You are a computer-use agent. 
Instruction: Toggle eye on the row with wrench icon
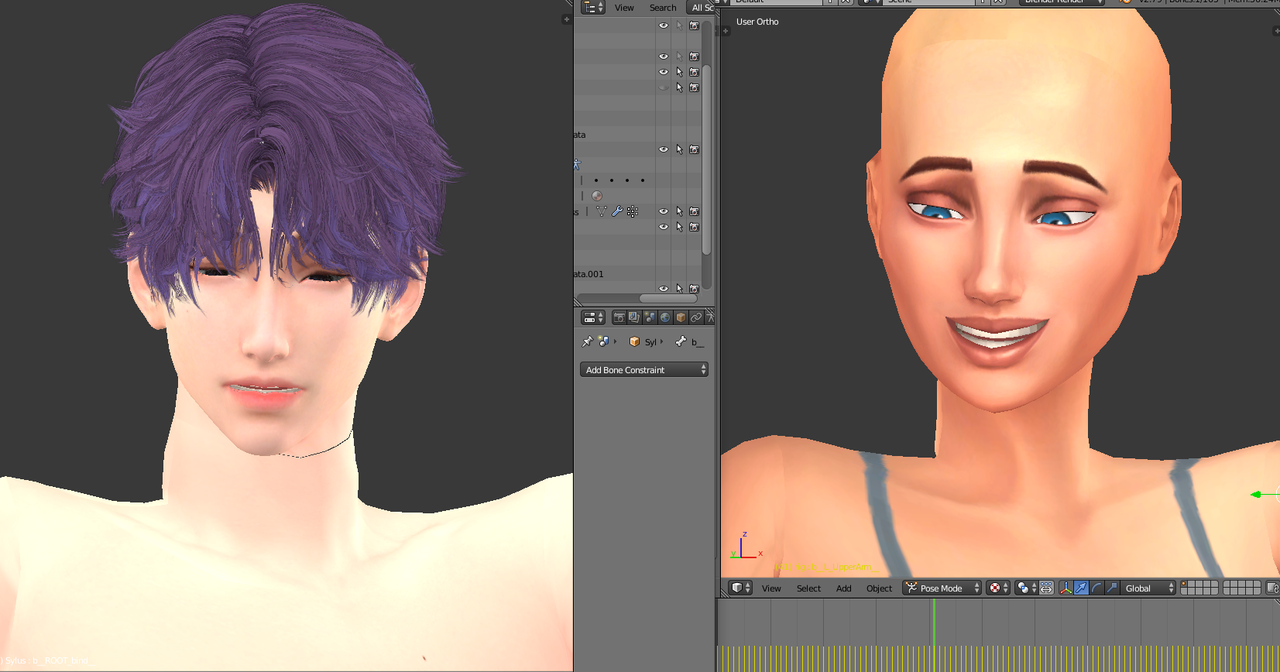click(x=663, y=212)
